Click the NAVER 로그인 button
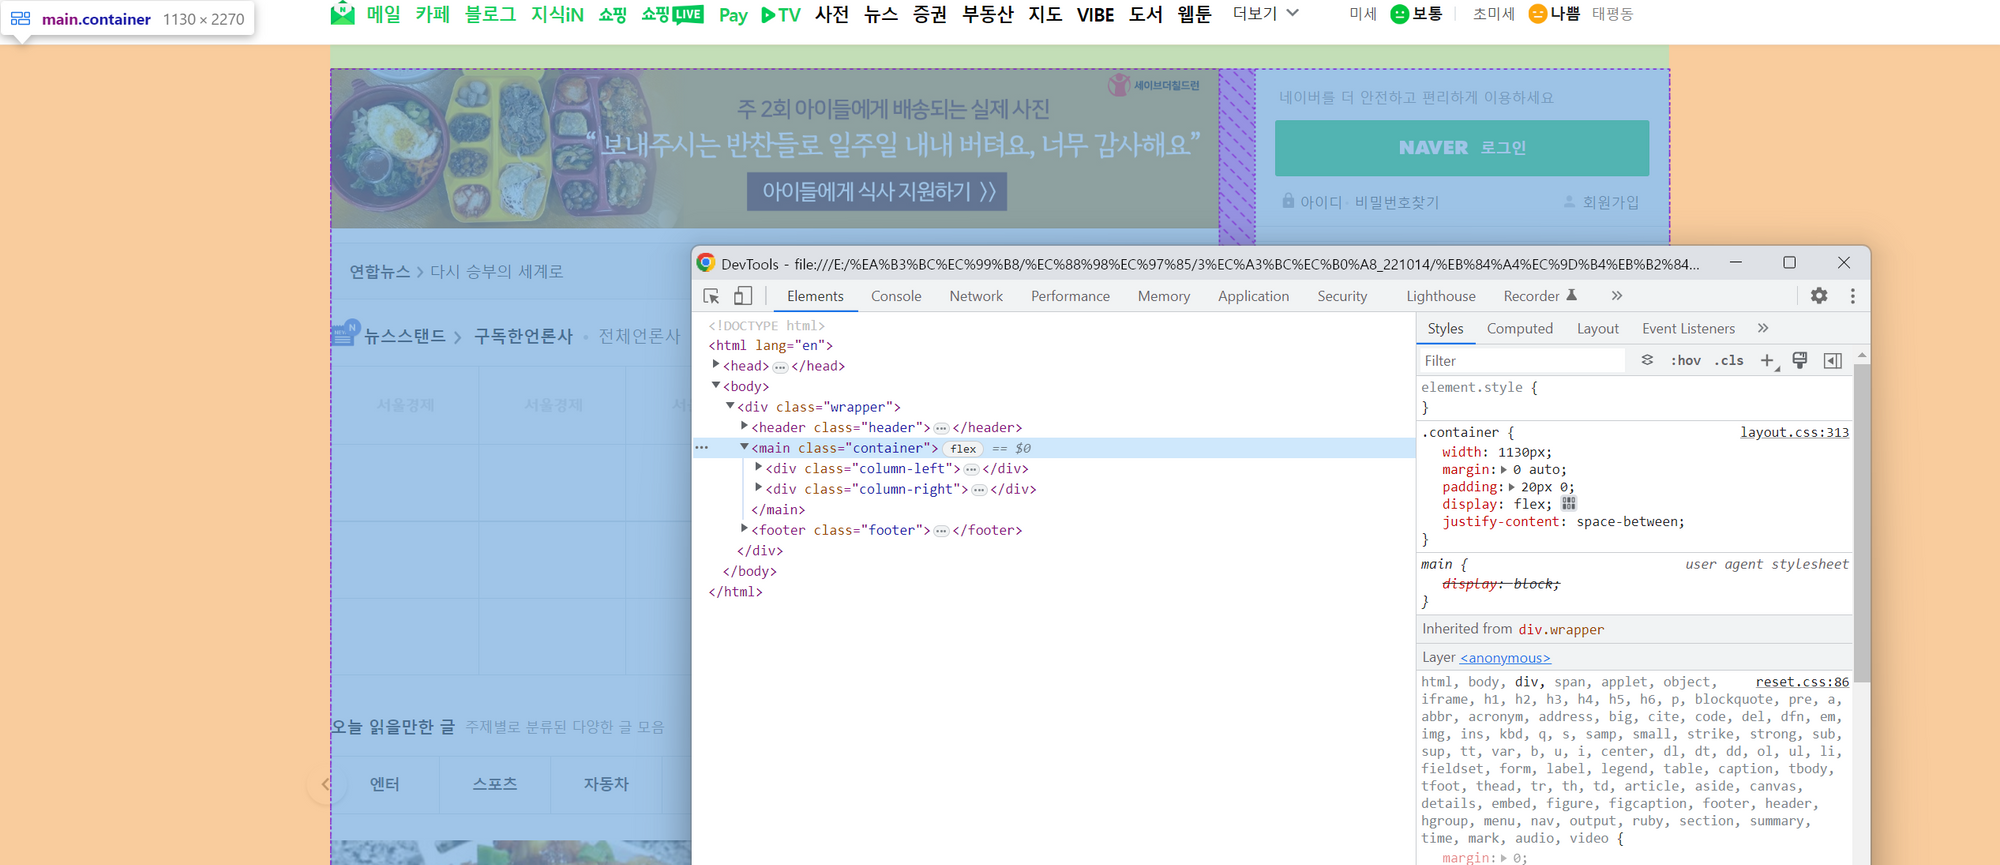 coord(1462,148)
